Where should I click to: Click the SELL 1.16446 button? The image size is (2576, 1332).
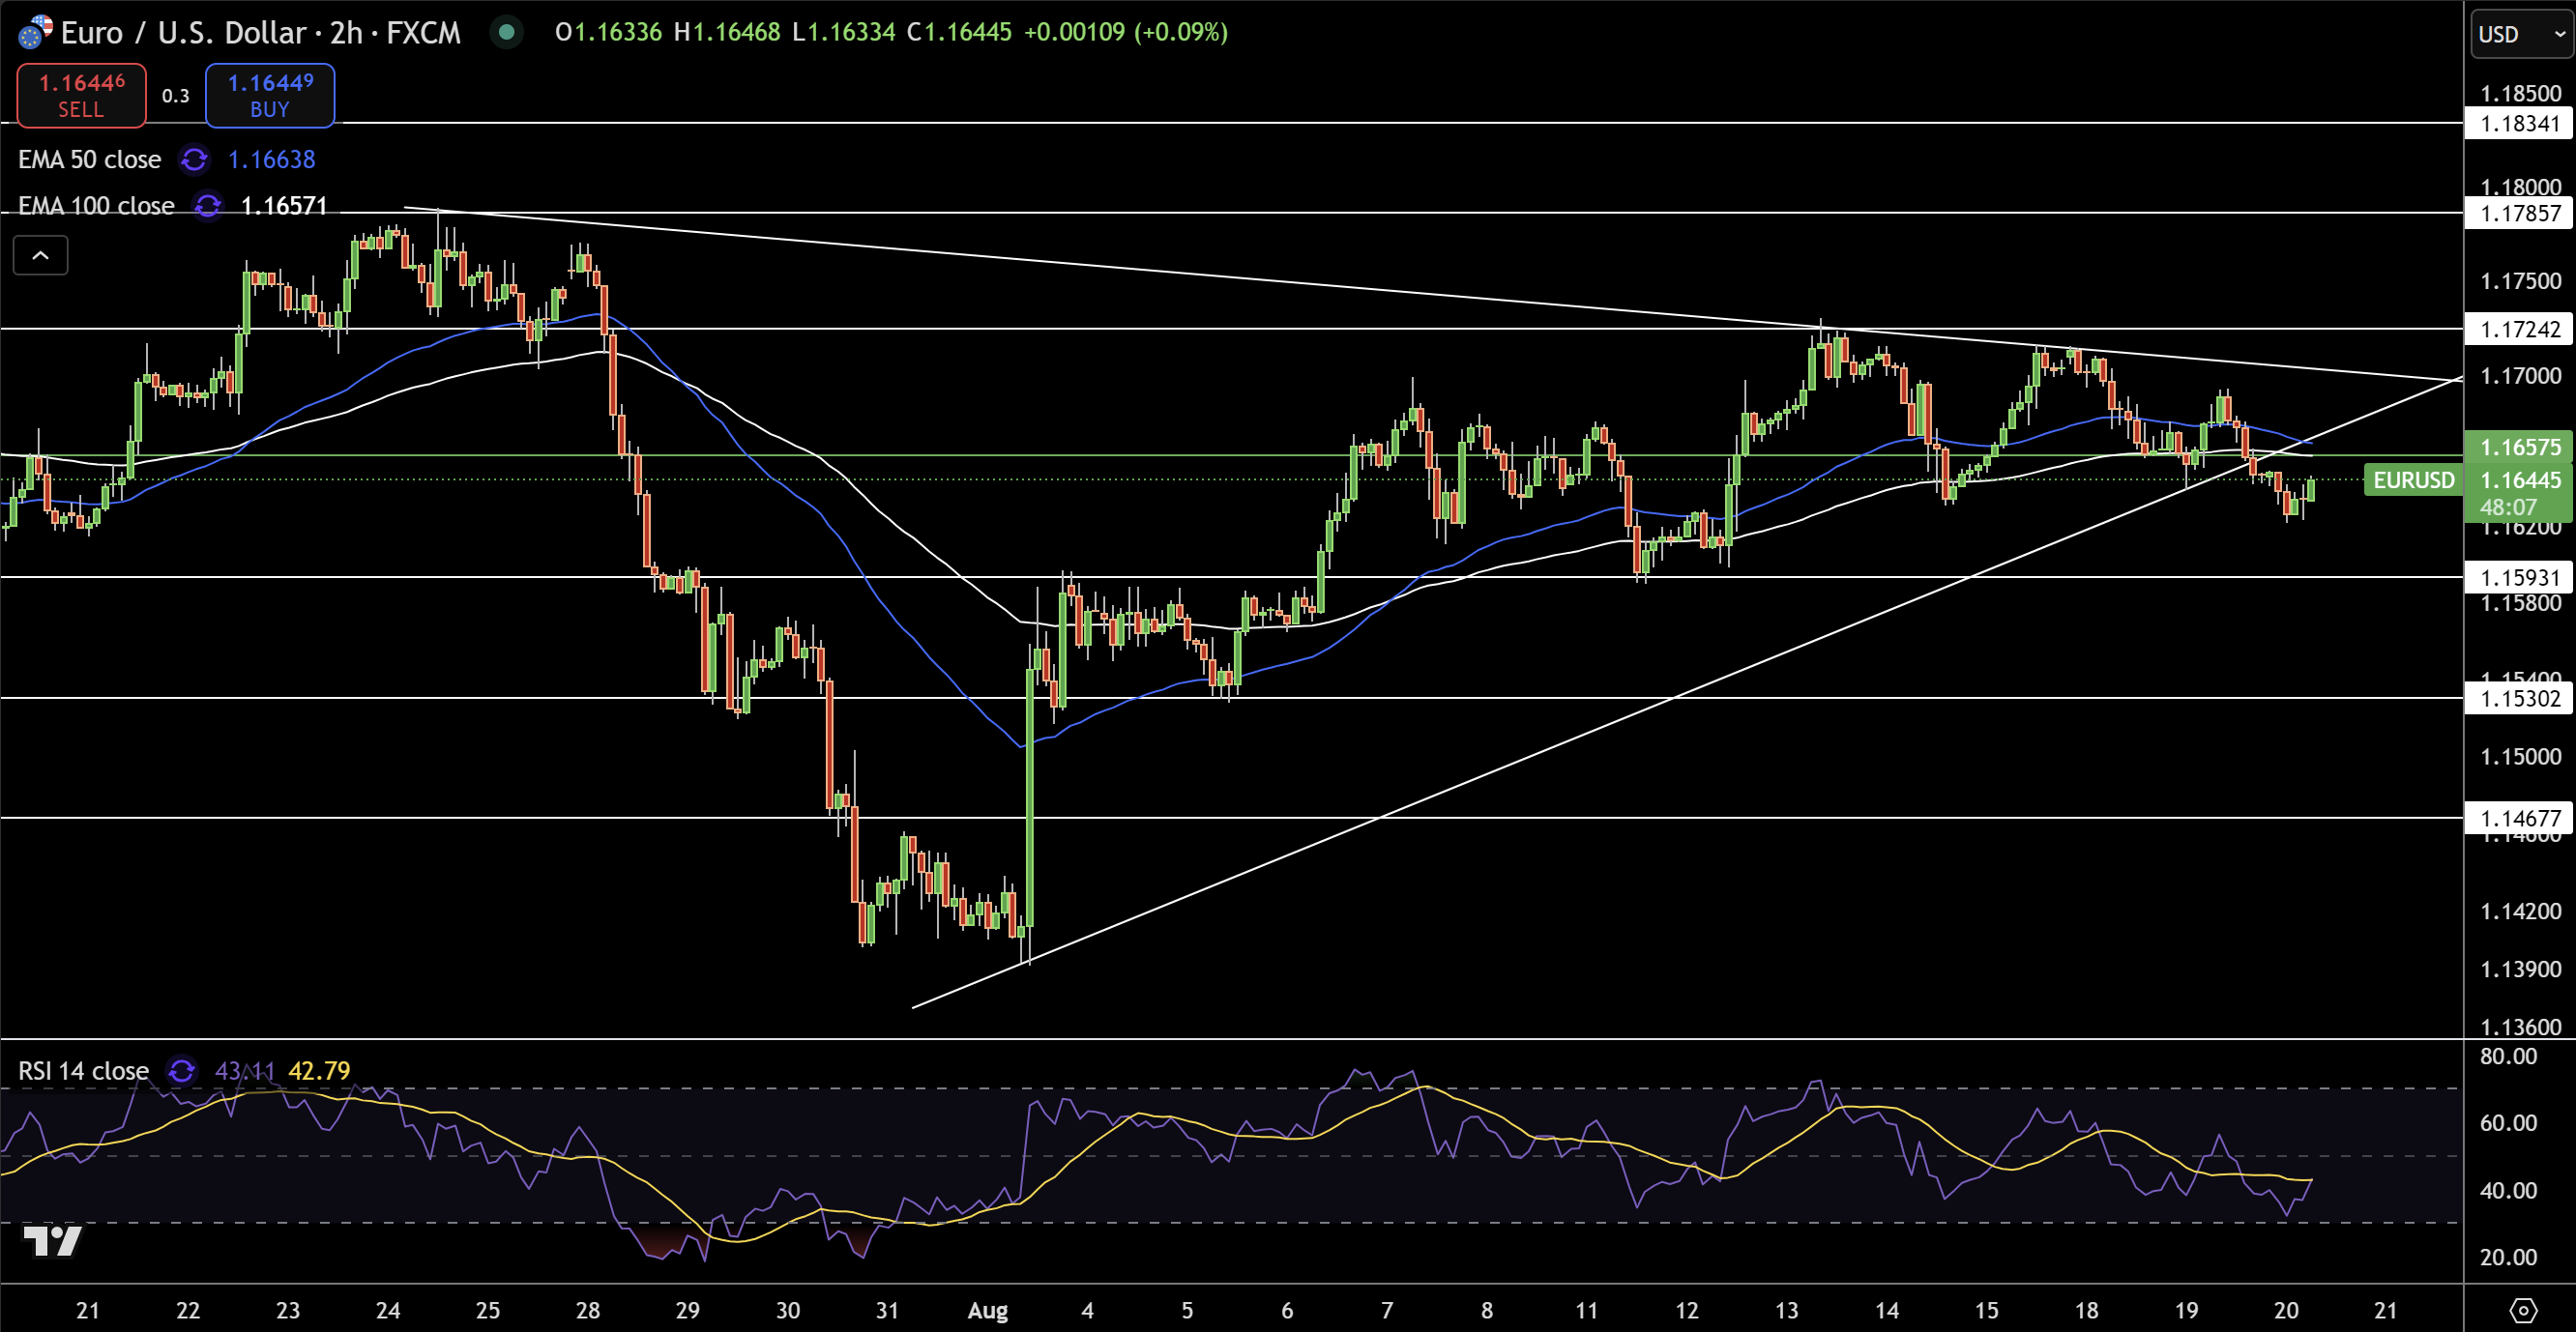(x=81, y=95)
